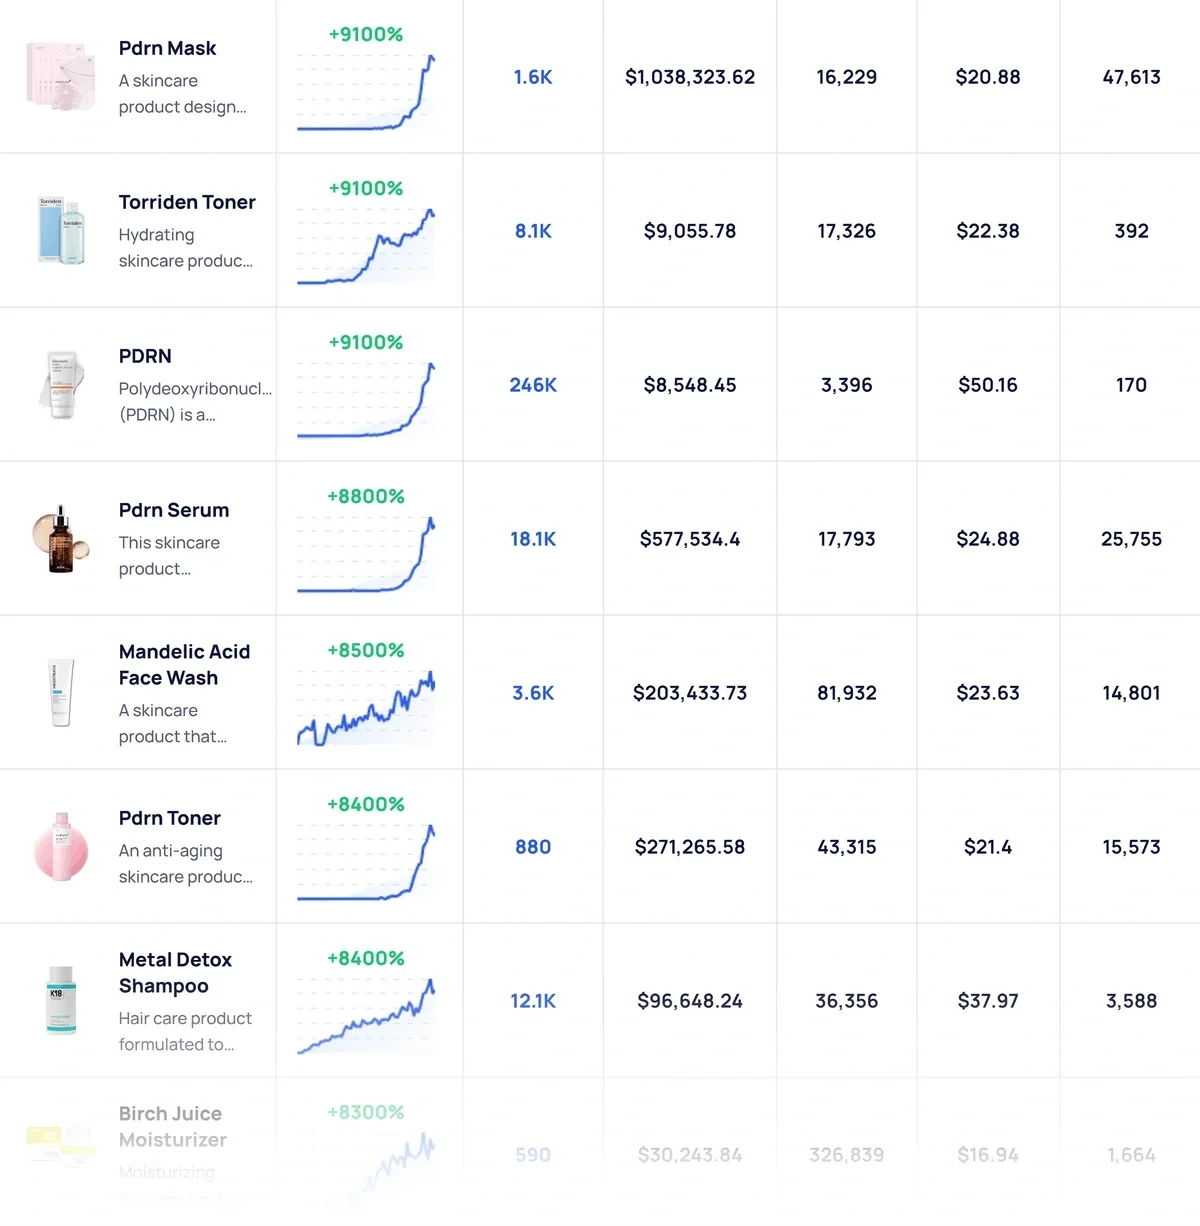Click the PDRN sunscreen product image
1200x1226 pixels.
[x=61, y=384]
